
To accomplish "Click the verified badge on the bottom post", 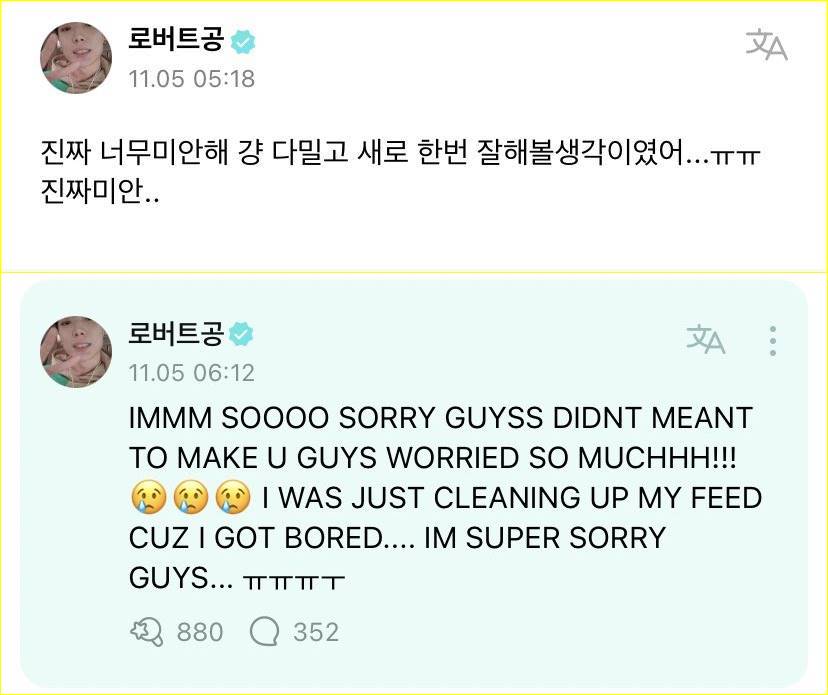I will pos(242,334).
